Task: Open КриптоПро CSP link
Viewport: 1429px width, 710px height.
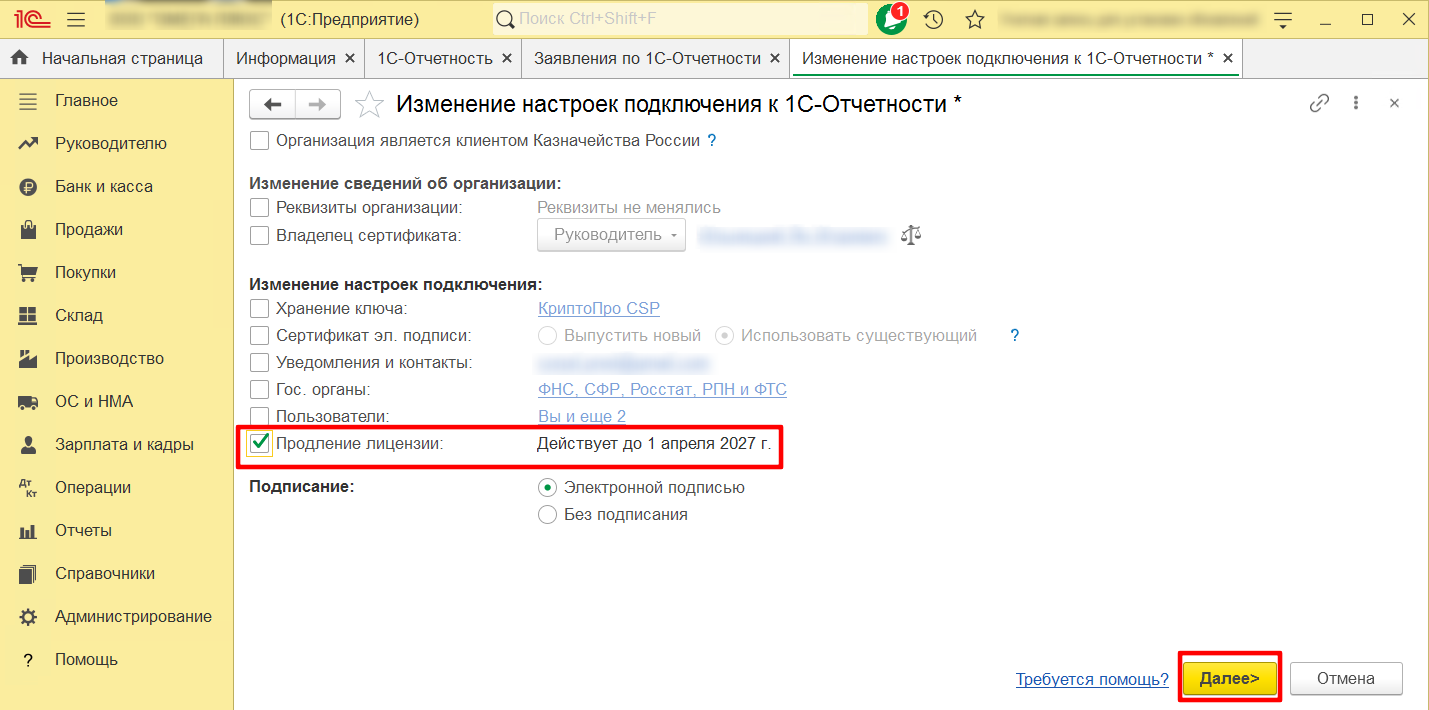Action: [599, 309]
